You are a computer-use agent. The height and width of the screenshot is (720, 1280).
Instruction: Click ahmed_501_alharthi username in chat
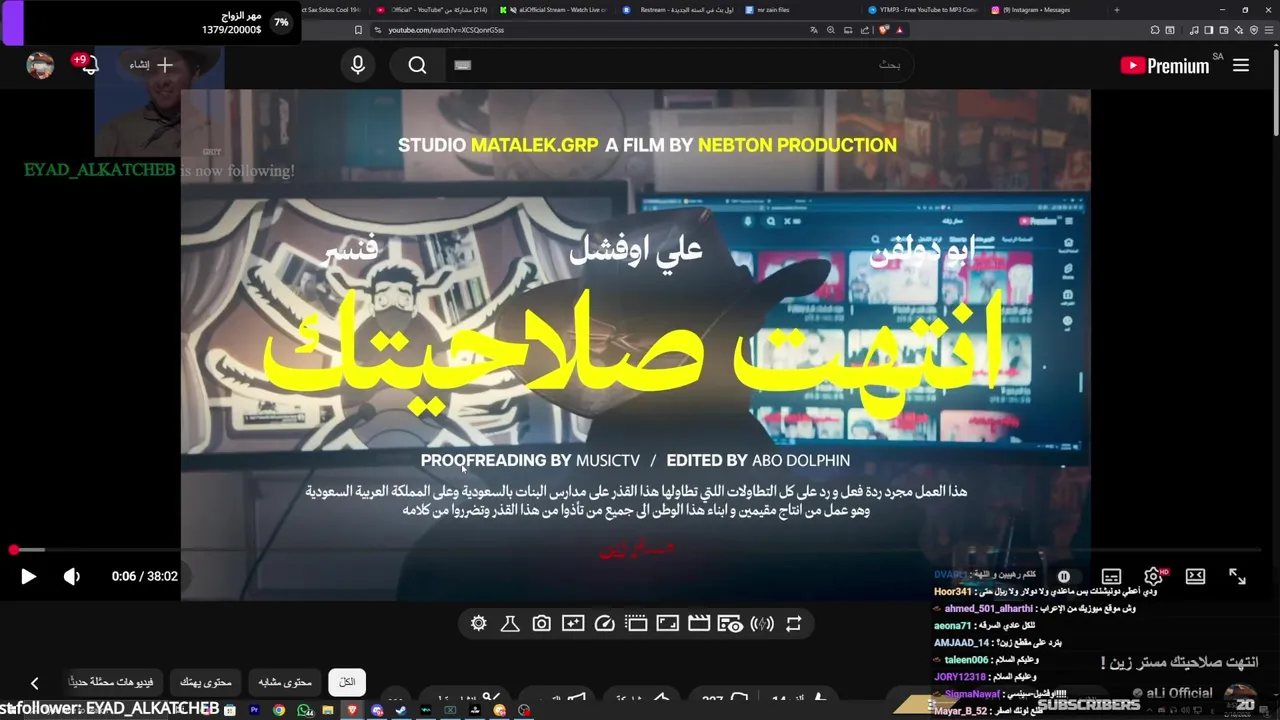pos(990,609)
